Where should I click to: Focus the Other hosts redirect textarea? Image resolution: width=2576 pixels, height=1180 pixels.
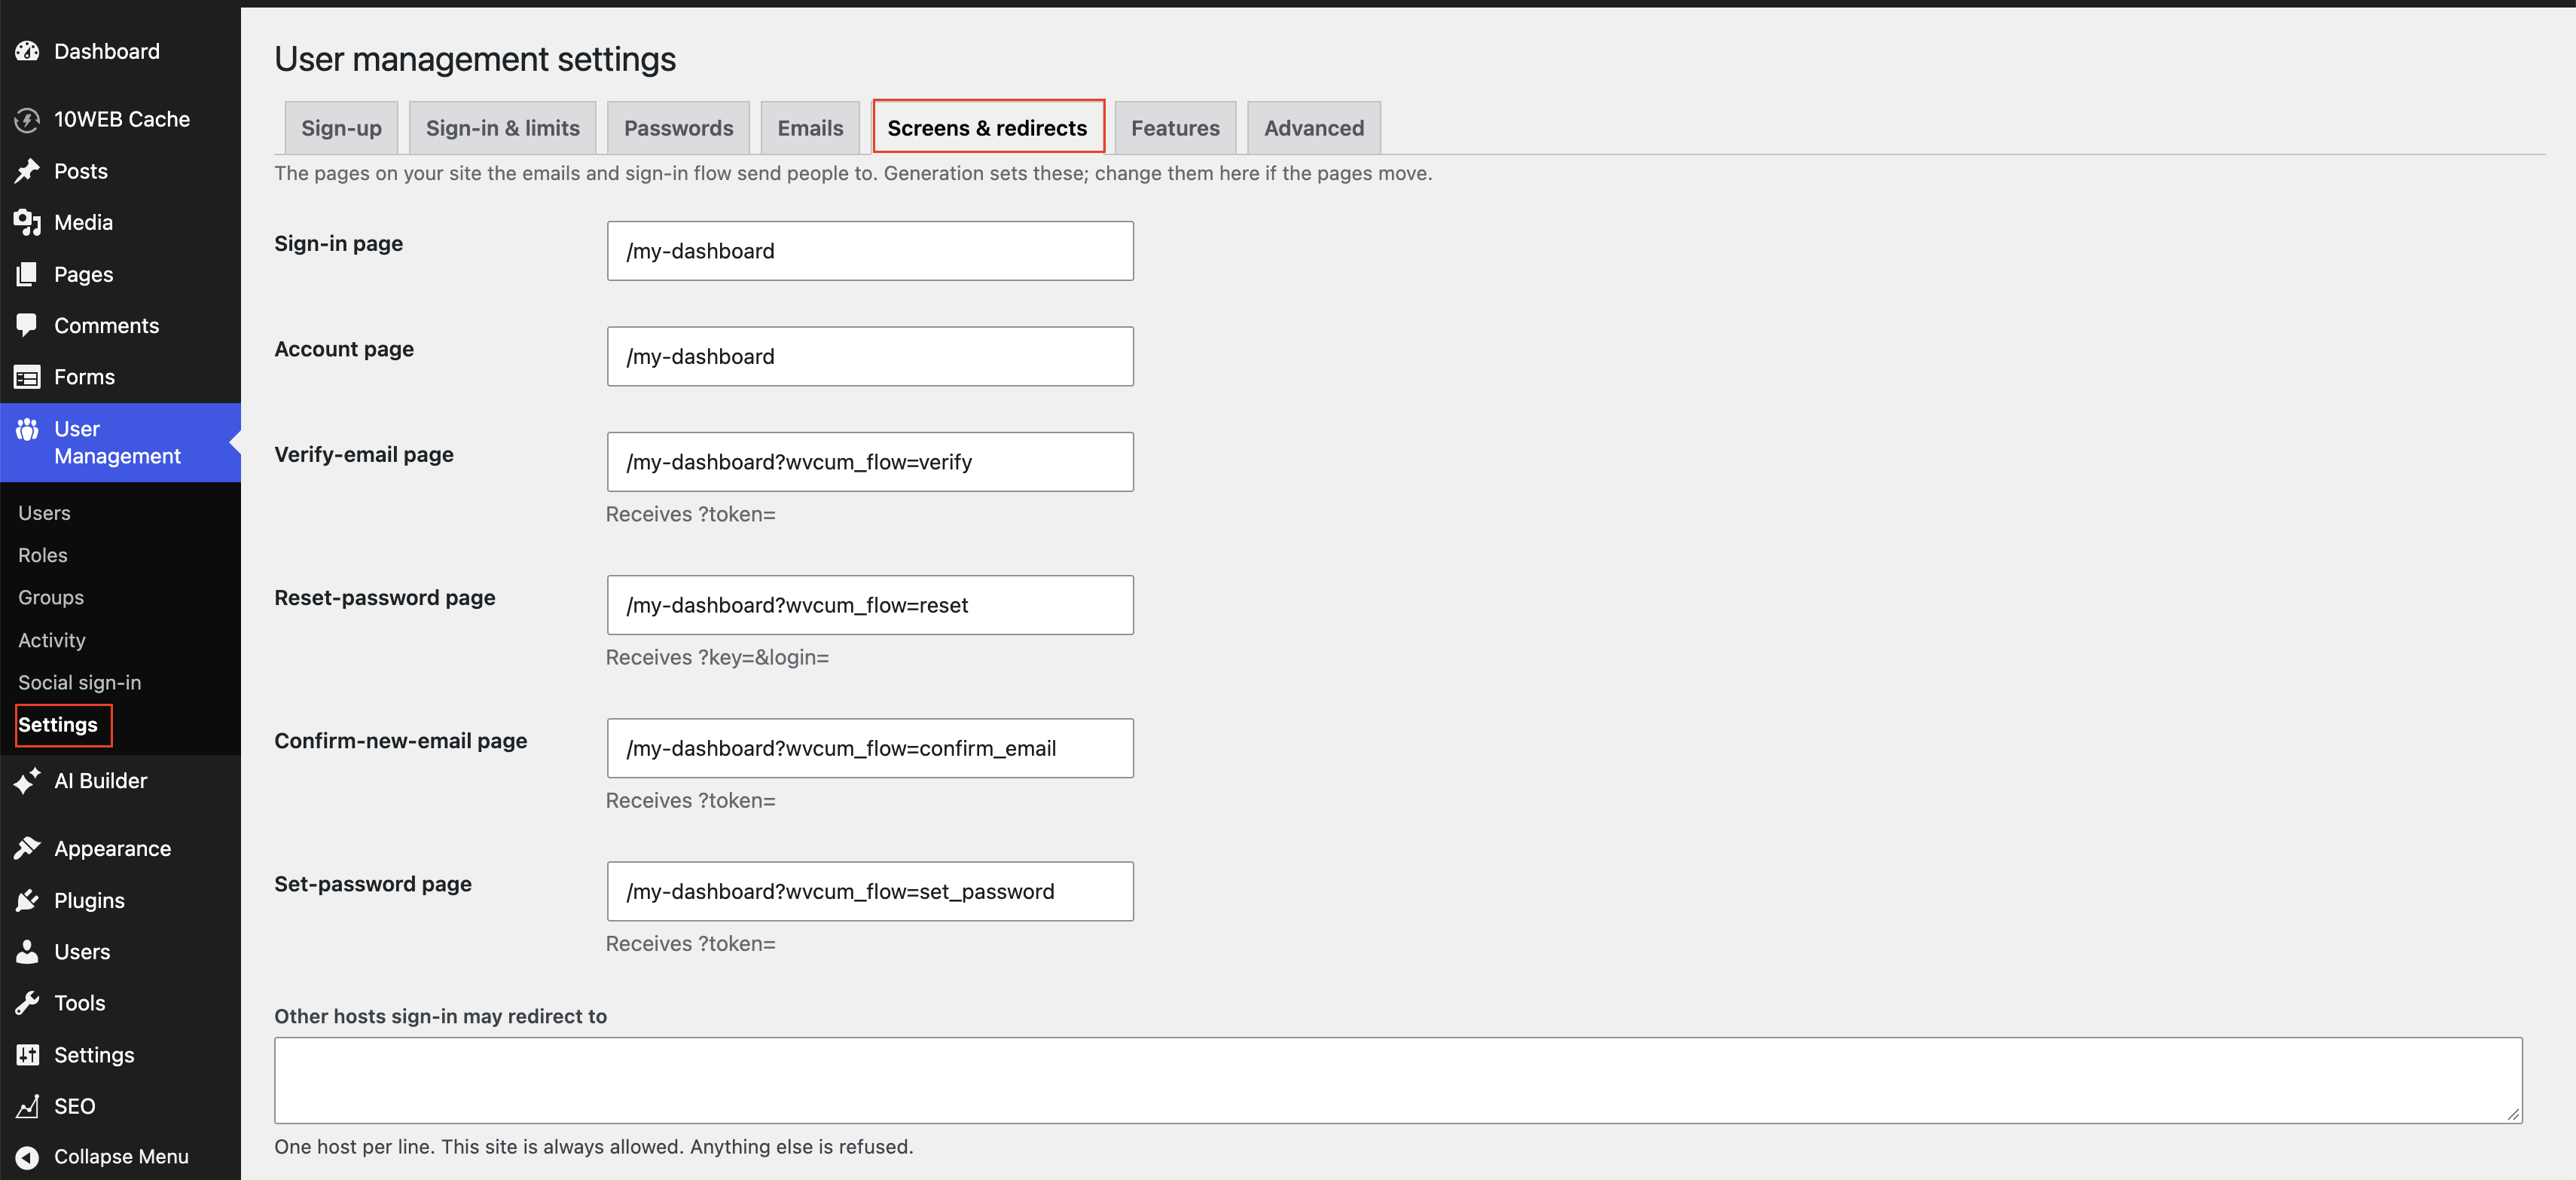point(1398,1080)
